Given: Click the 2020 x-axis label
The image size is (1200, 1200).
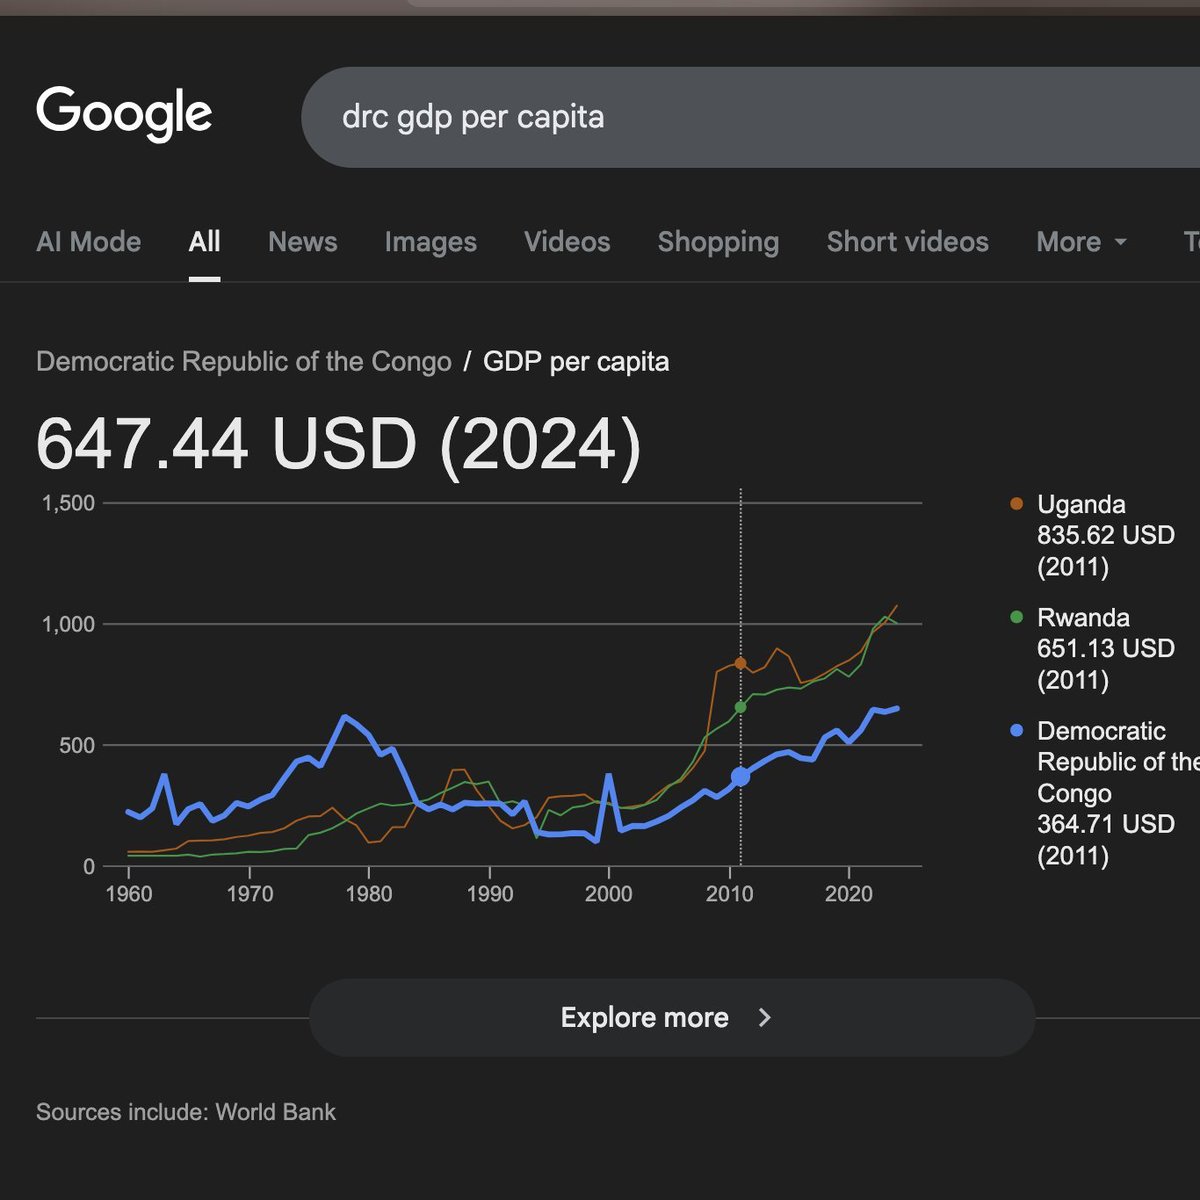Looking at the screenshot, I should click(849, 894).
